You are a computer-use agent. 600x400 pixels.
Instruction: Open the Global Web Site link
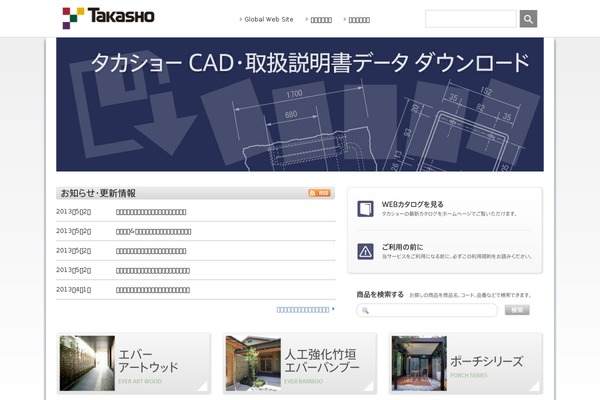click(268, 19)
